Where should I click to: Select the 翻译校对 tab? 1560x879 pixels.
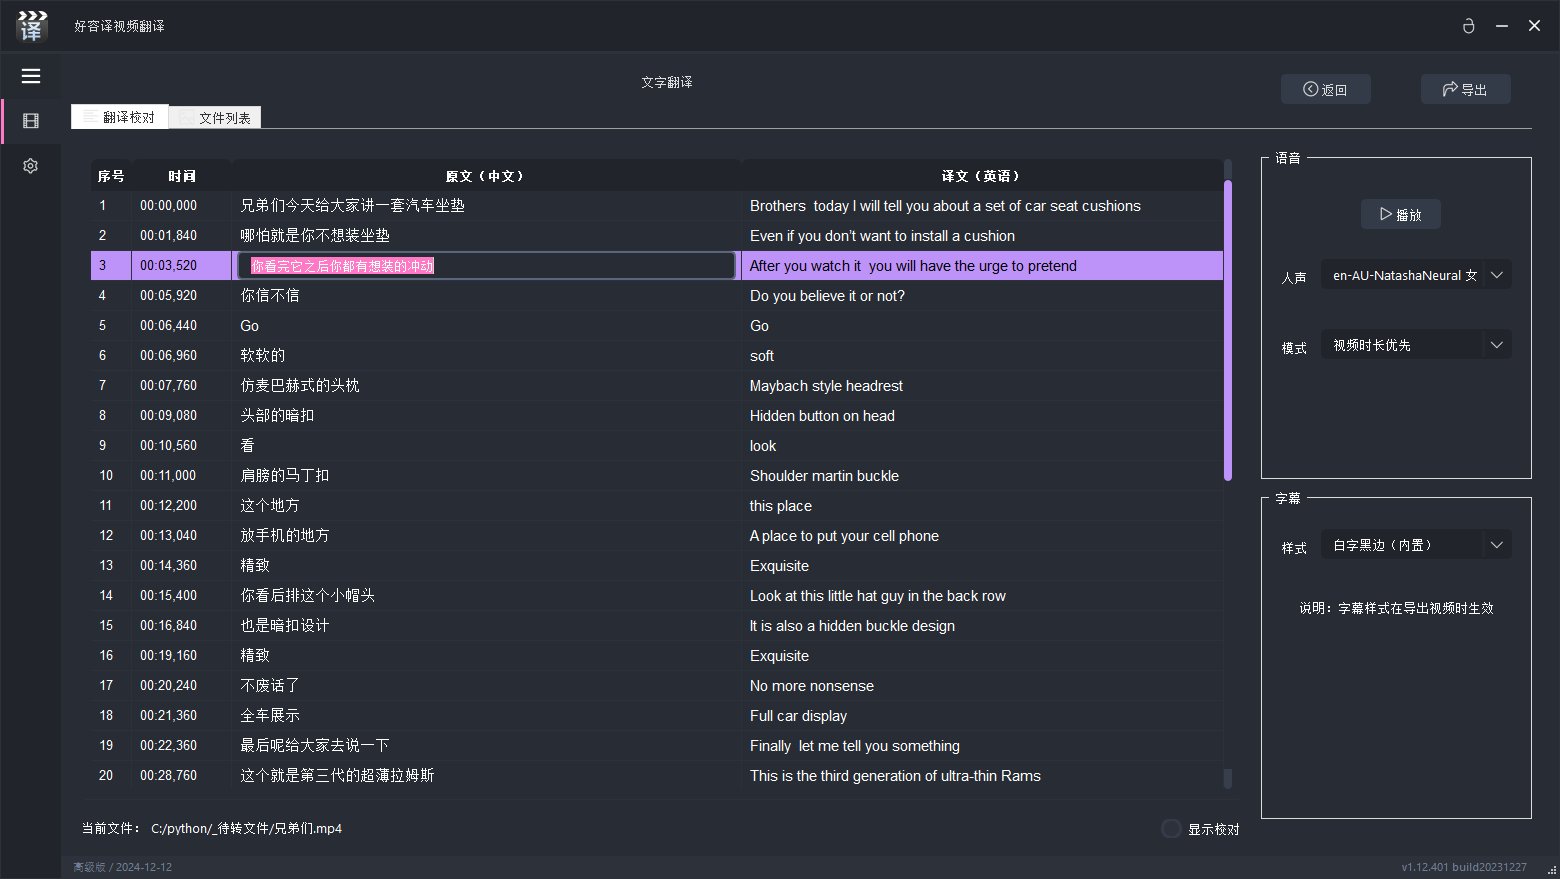pyautogui.click(x=120, y=118)
